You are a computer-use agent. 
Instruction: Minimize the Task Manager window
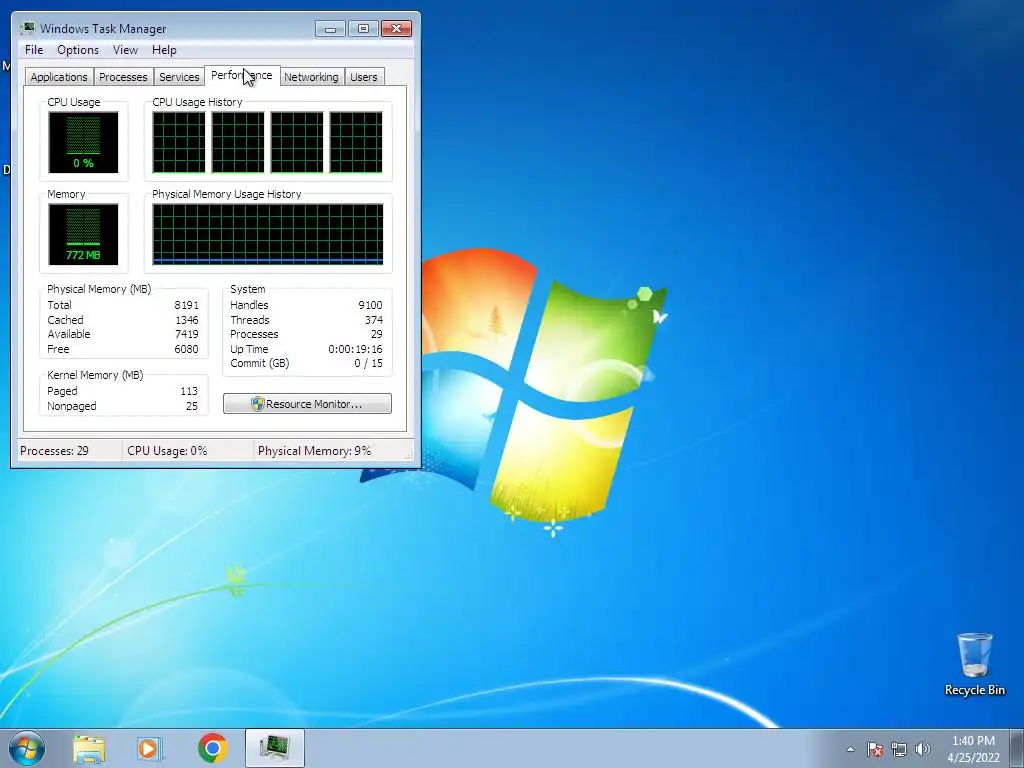pos(330,28)
